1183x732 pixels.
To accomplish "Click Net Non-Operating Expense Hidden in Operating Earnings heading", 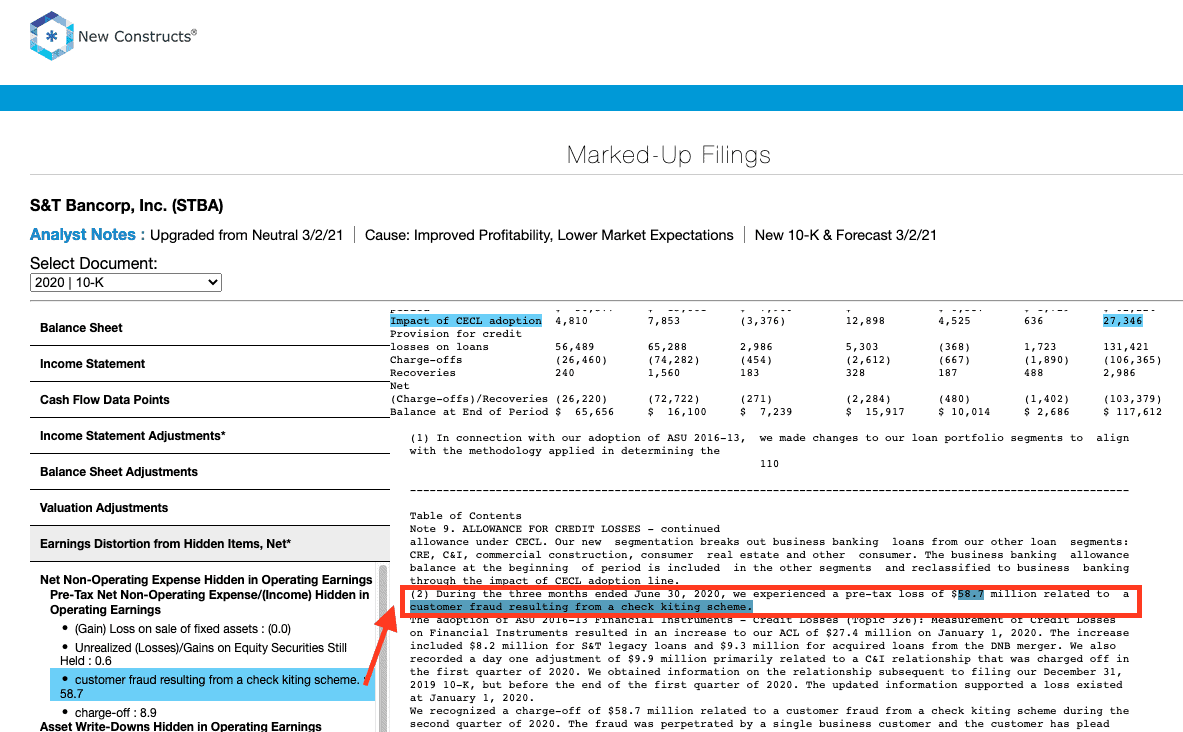I will [206, 580].
